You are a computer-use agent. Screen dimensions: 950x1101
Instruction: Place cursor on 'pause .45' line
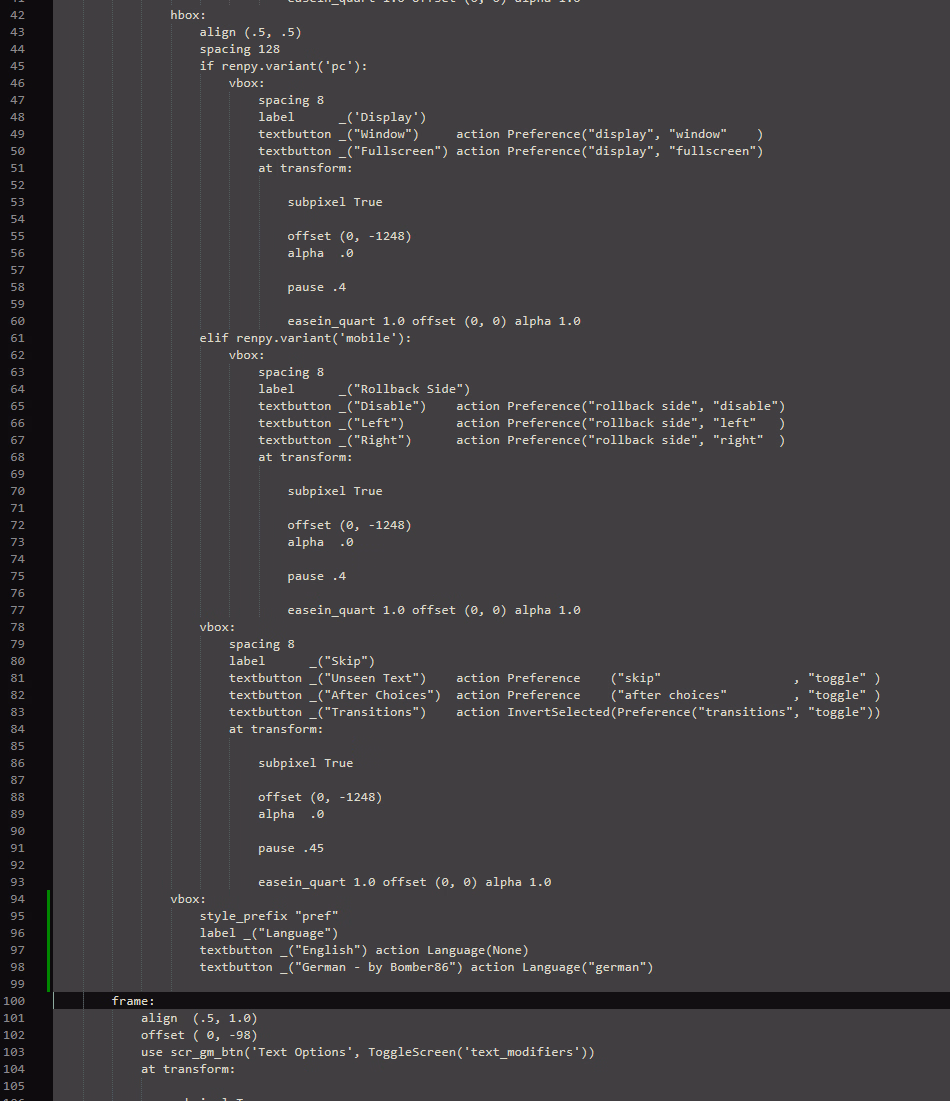coord(290,848)
